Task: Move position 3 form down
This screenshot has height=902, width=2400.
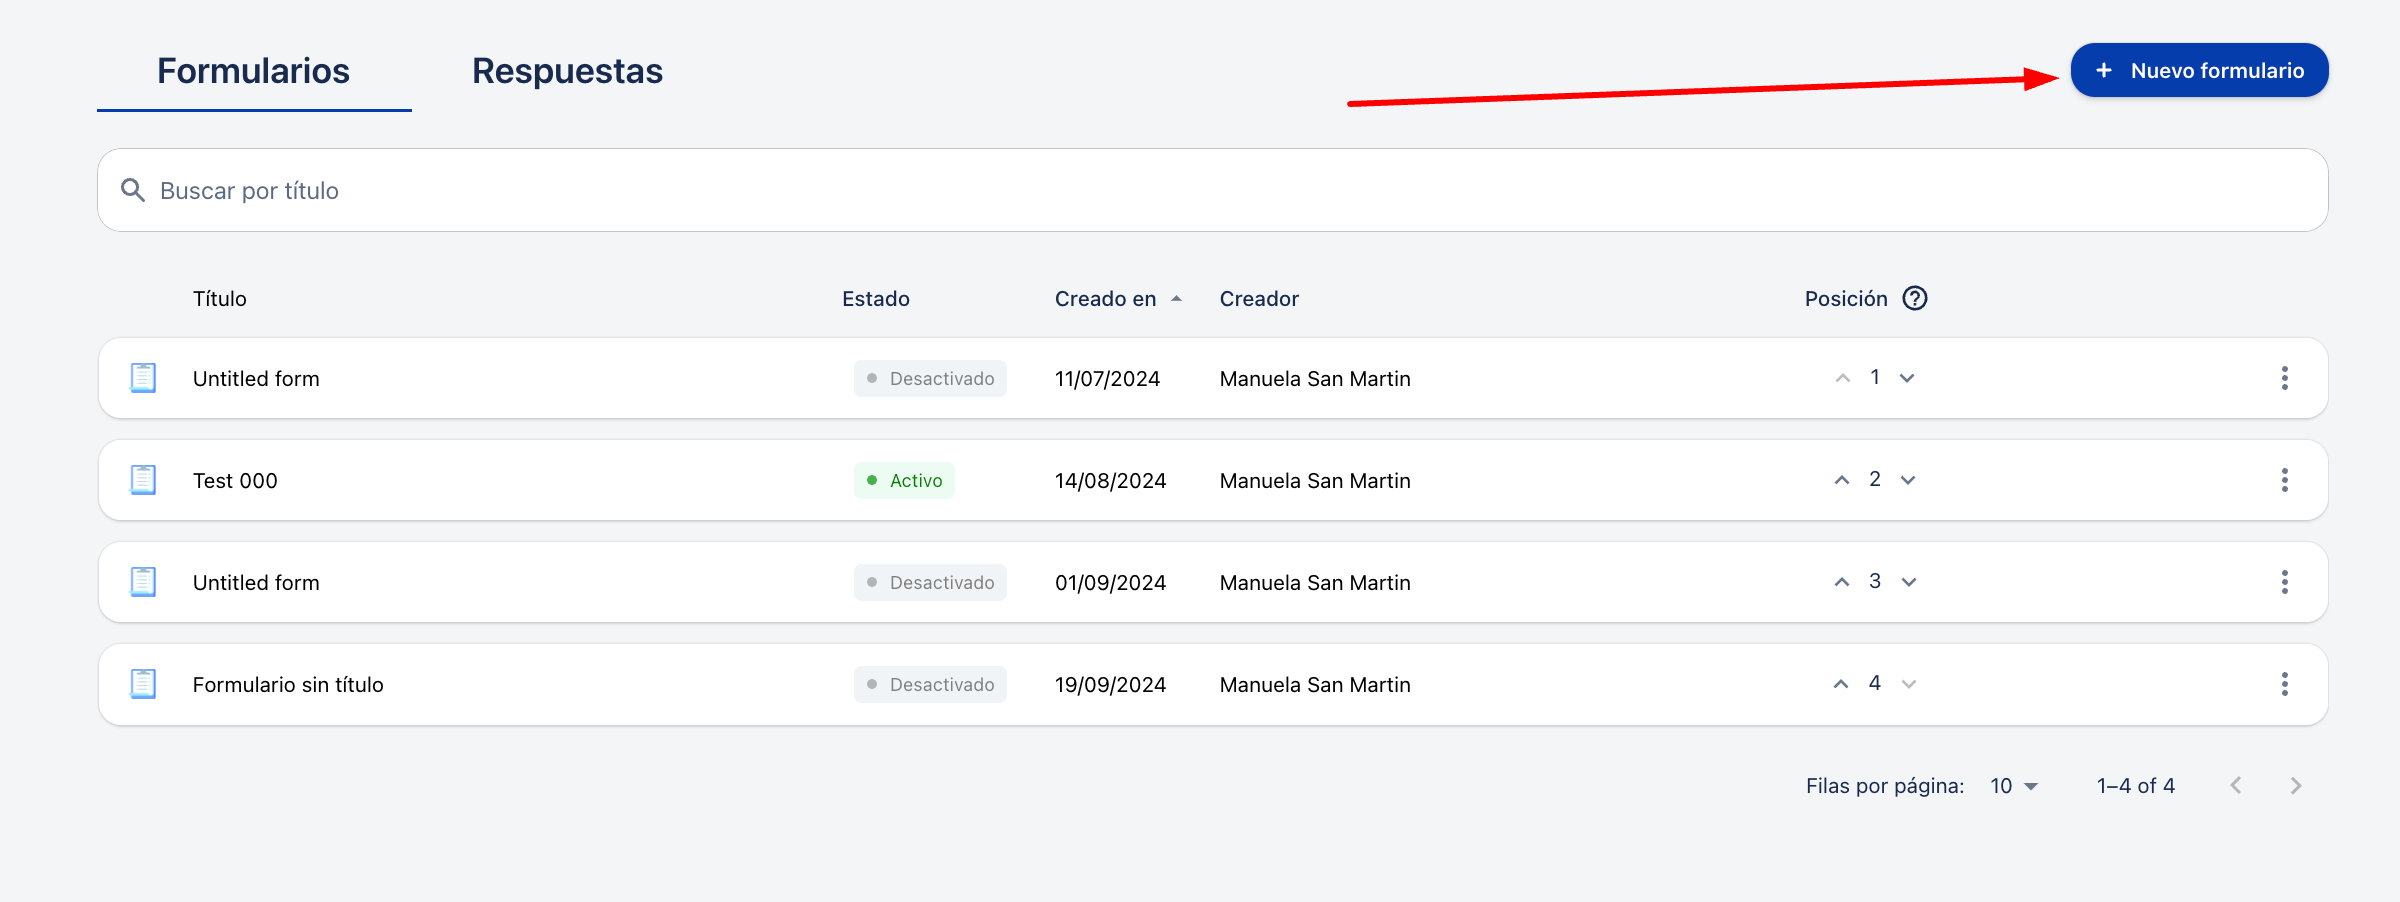Action: 1909,582
